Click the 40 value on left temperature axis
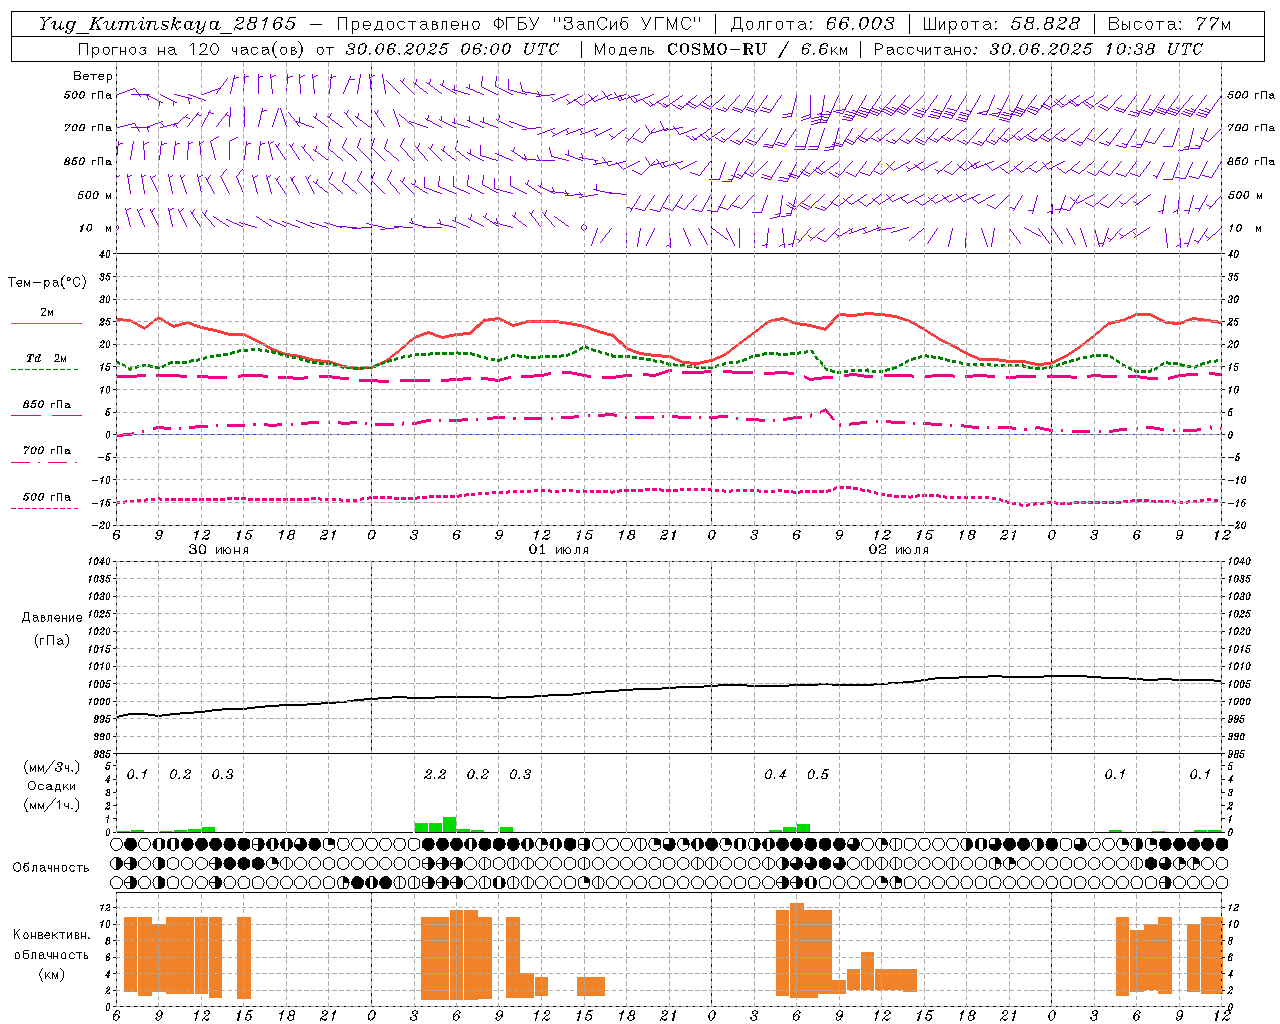This screenshot has width=1280, height=1024. point(105,254)
